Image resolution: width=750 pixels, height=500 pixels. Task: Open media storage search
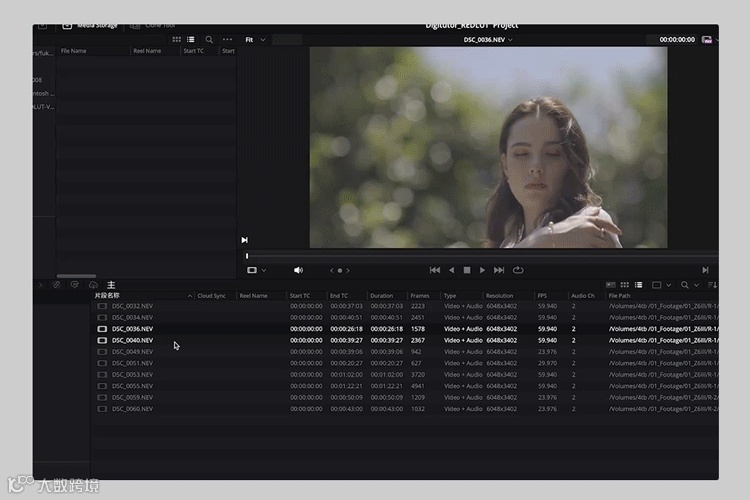point(209,40)
